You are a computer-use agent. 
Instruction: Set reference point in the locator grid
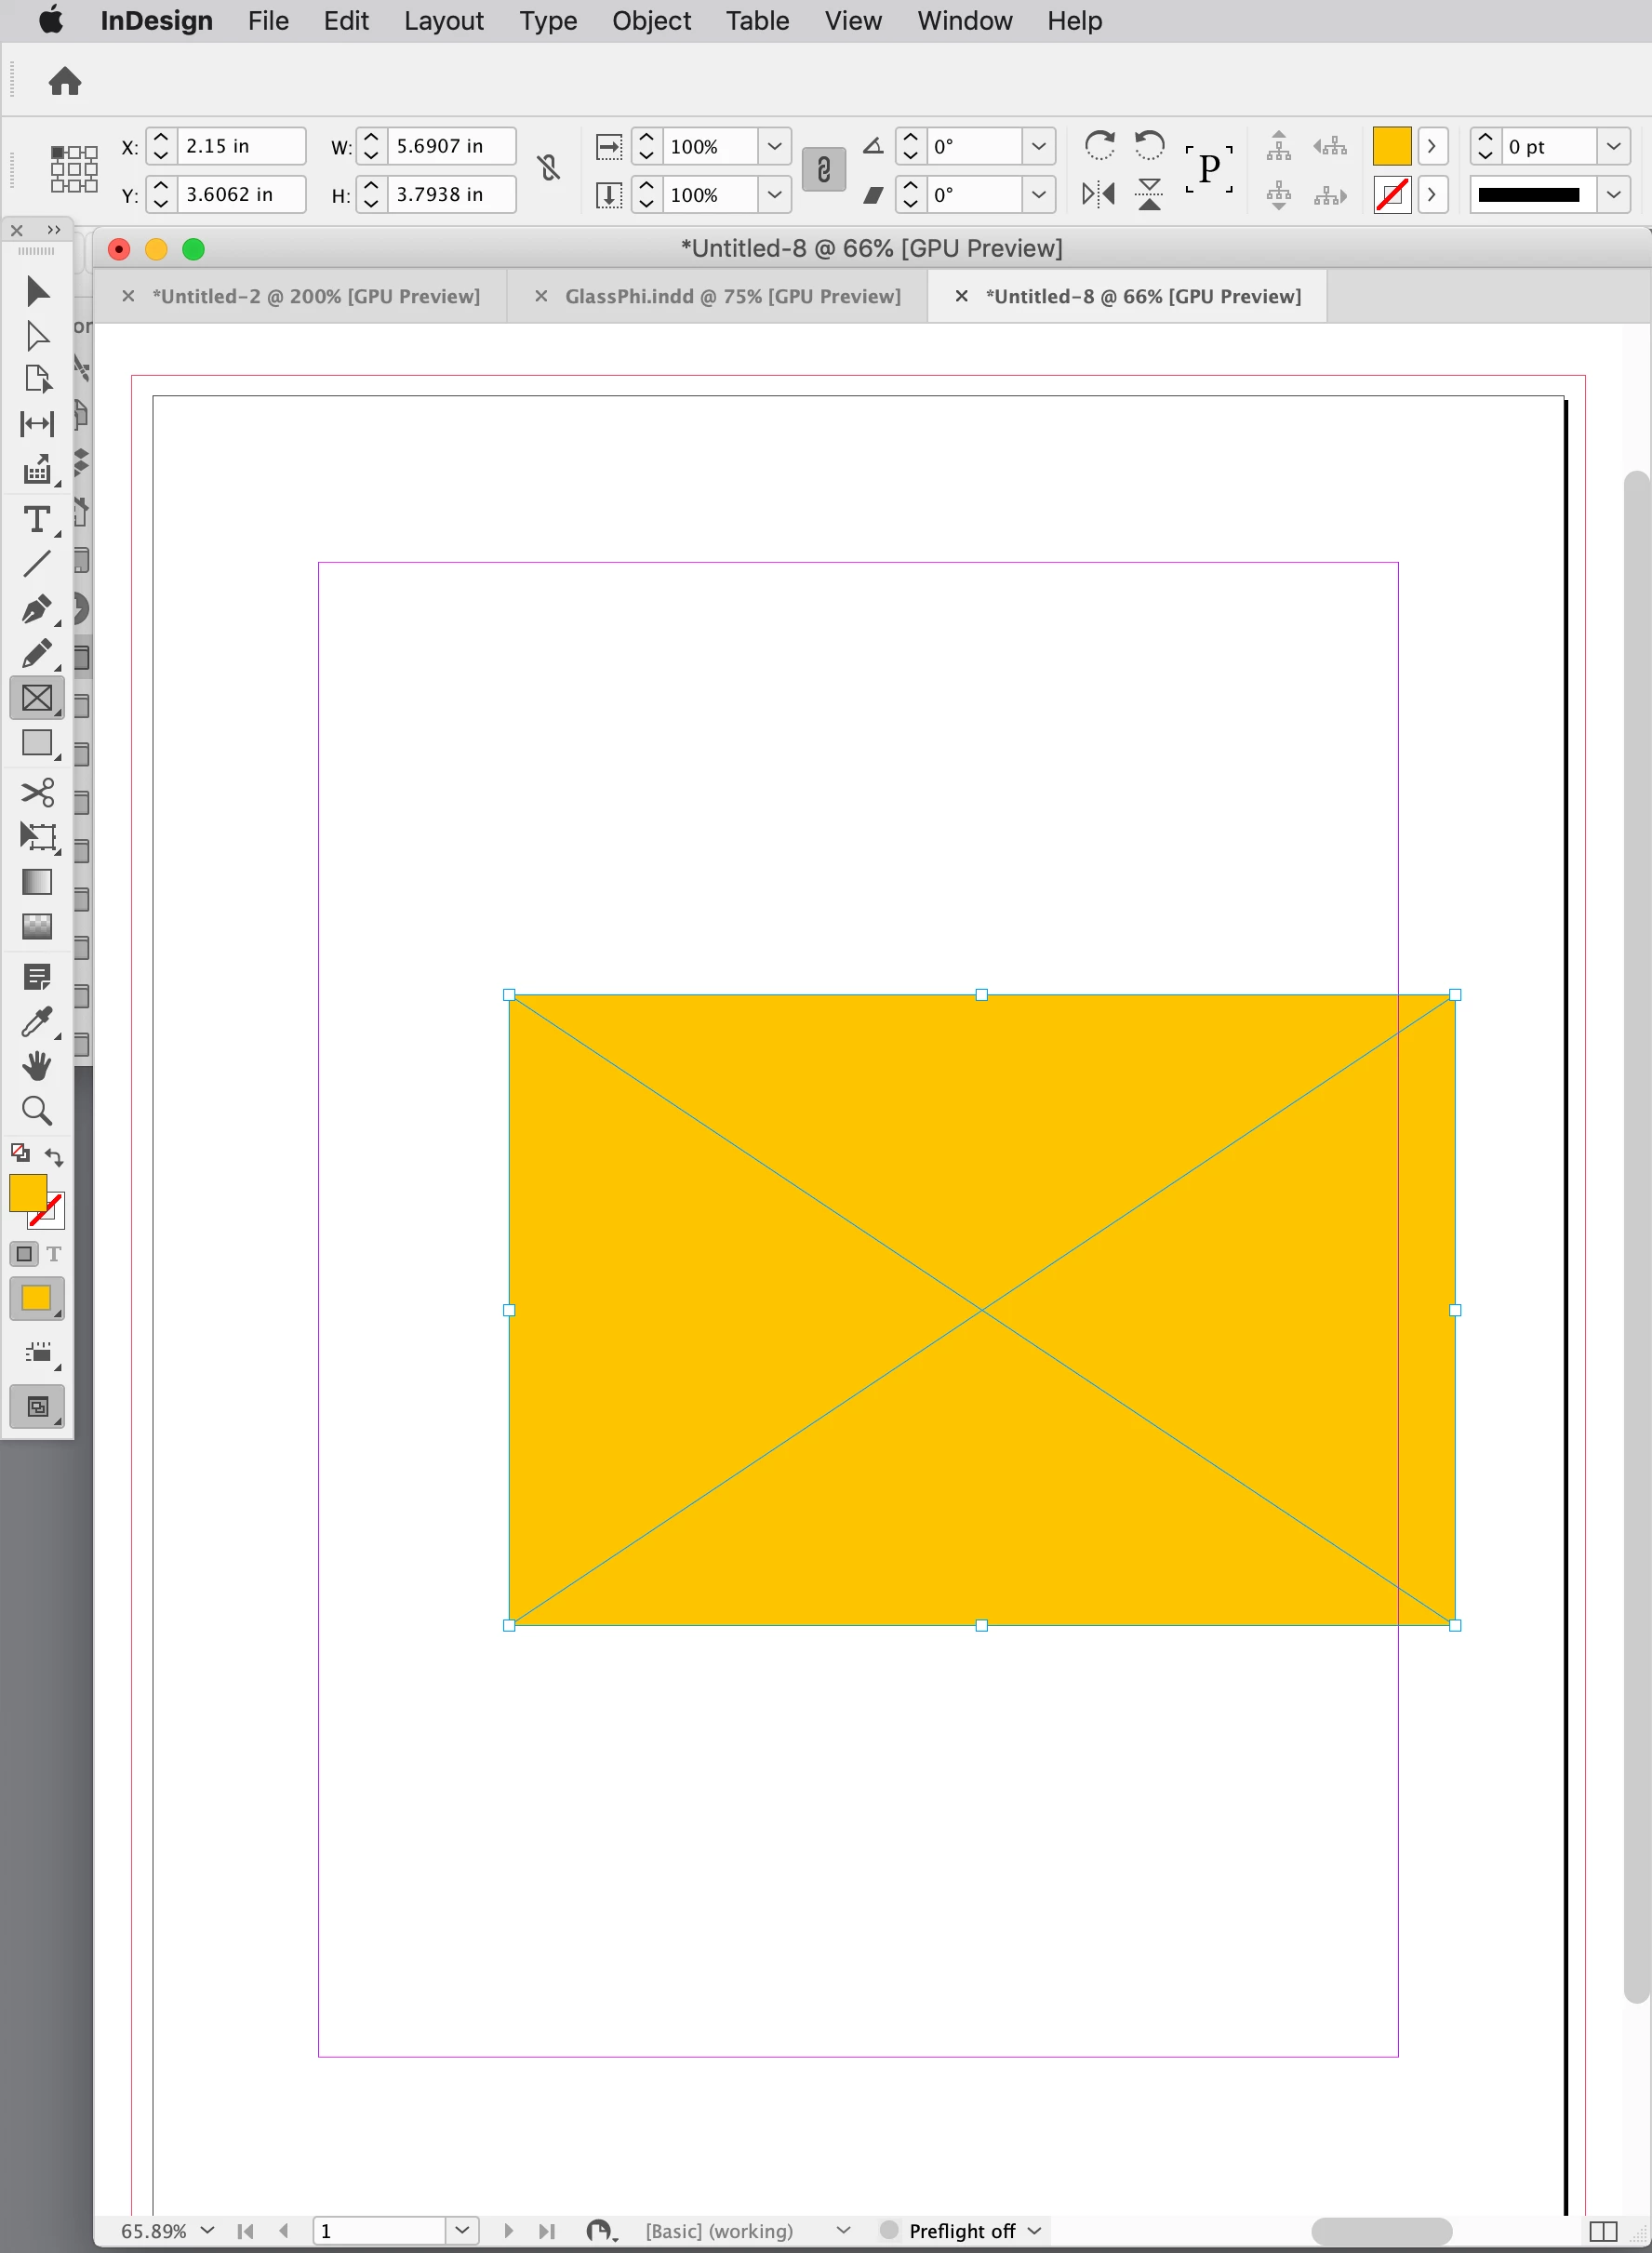pyautogui.click(x=74, y=169)
